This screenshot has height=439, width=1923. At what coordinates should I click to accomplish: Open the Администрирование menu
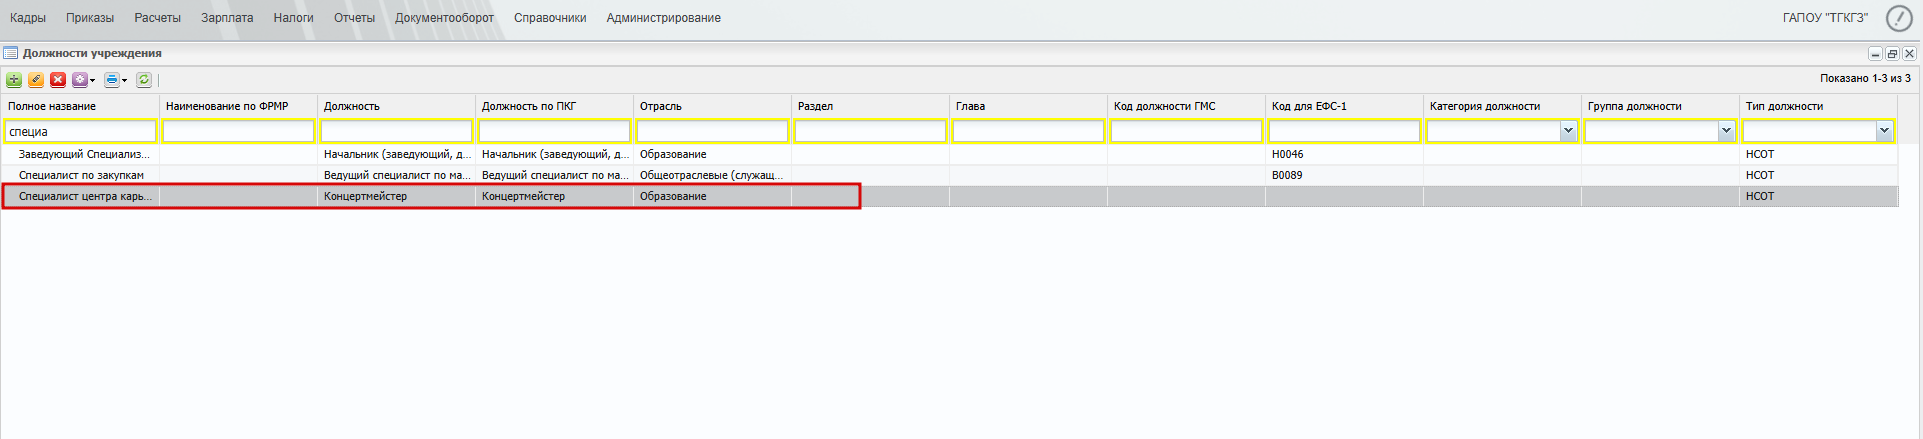click(663, 18)
